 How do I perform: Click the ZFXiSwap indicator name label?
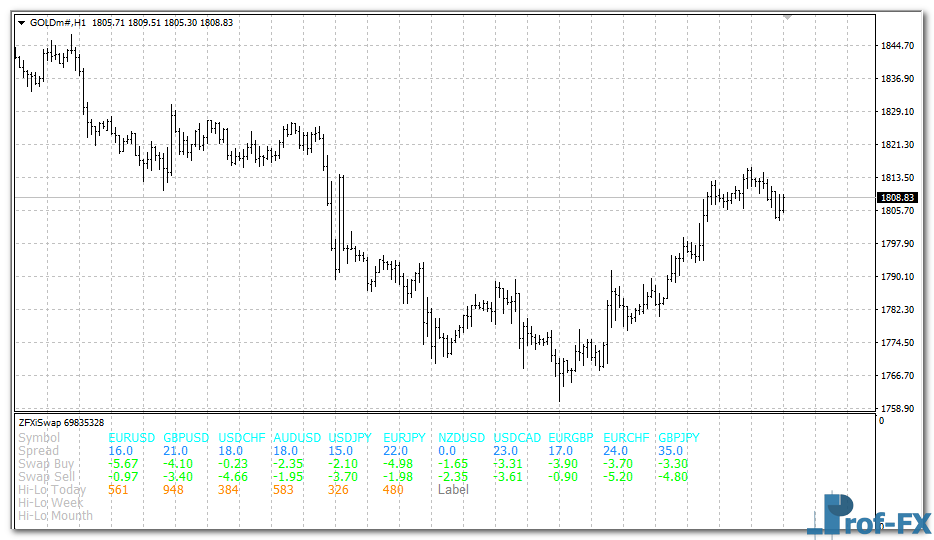click(60, 422)
